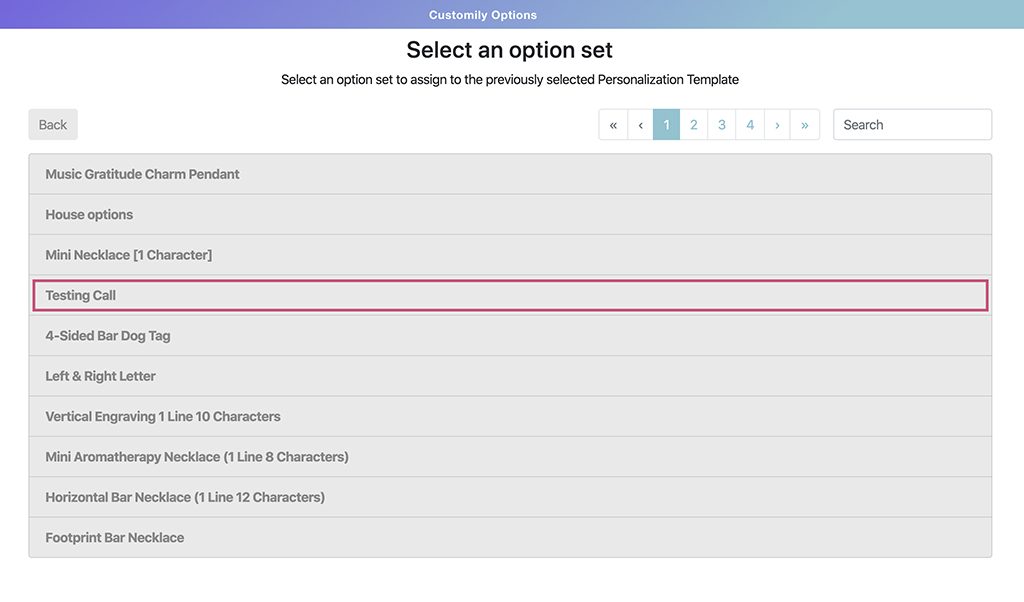Open page 3 of option sets
This screenshot has width=1024, height=602.
point(722,125)
